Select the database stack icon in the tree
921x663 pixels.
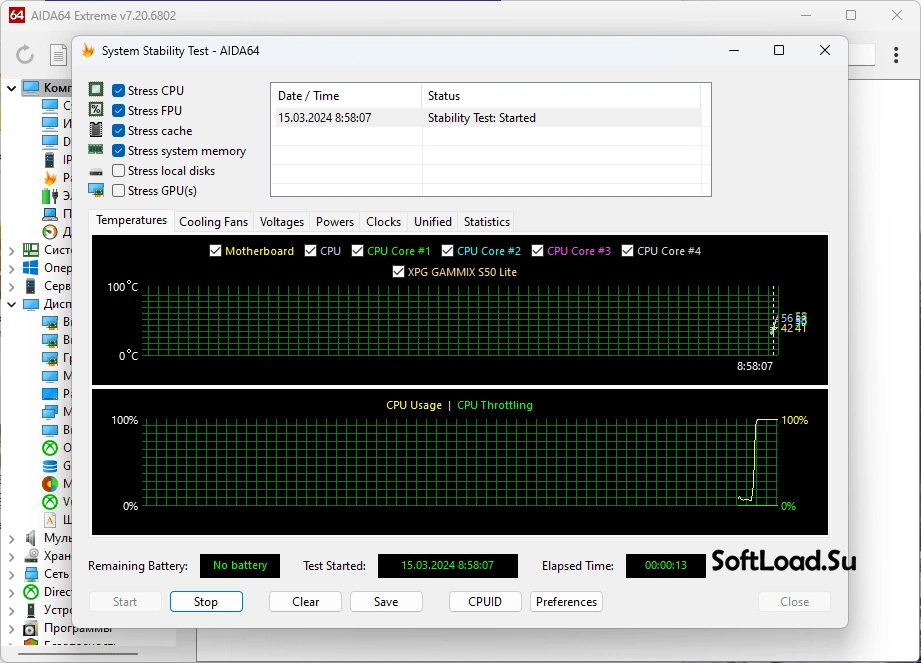[x=50, y=466]
